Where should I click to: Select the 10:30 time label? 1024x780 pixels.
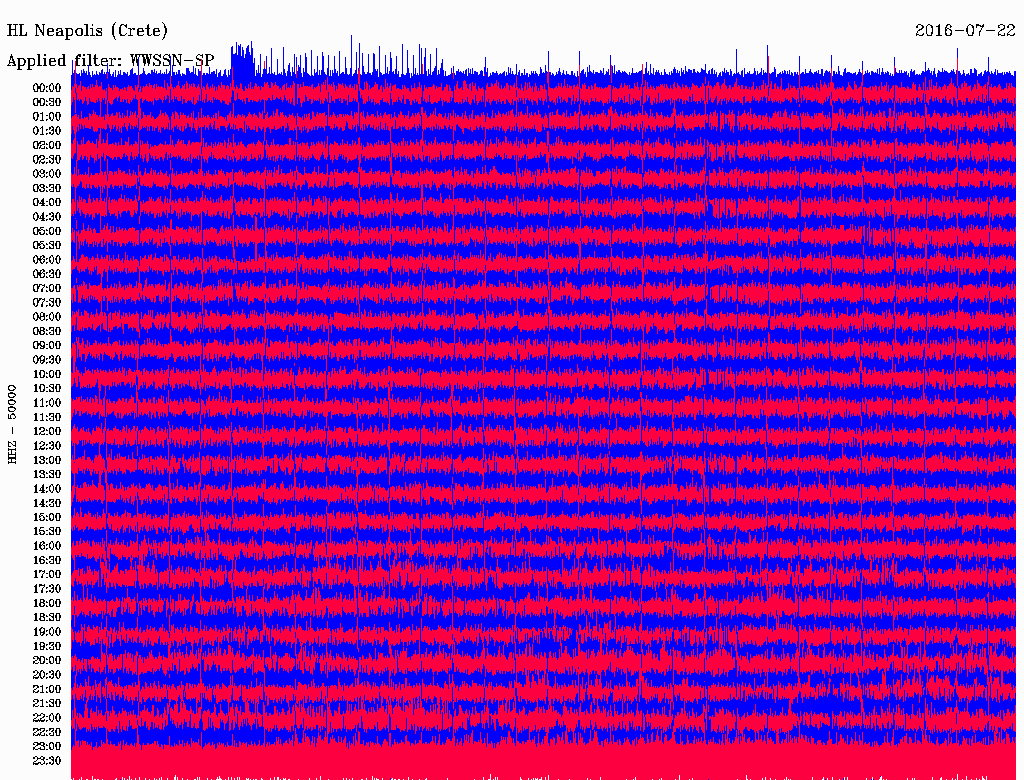(x=47, y=389)
